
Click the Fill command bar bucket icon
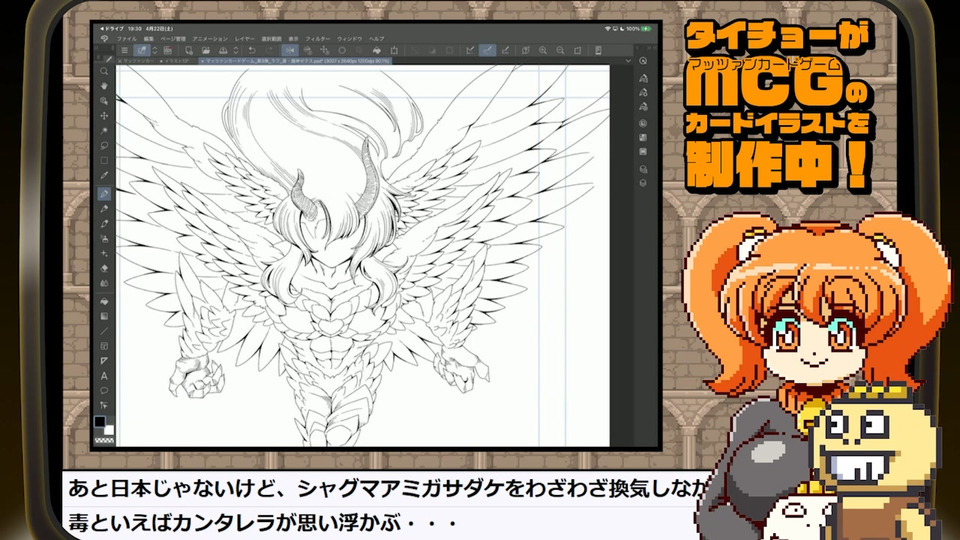pyautogui.click(x=377, y=50)
